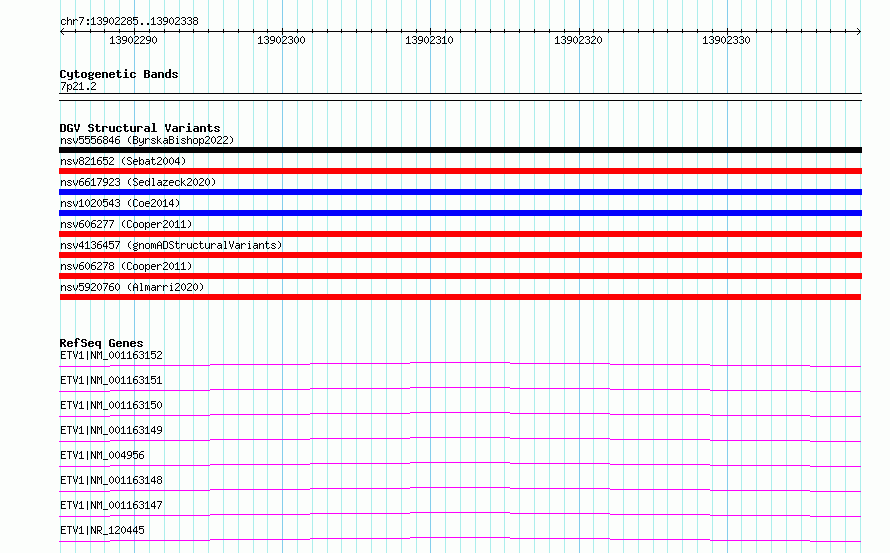Select the 7p21.2 band label
890x553 pixels.
[x=78, y=86]
